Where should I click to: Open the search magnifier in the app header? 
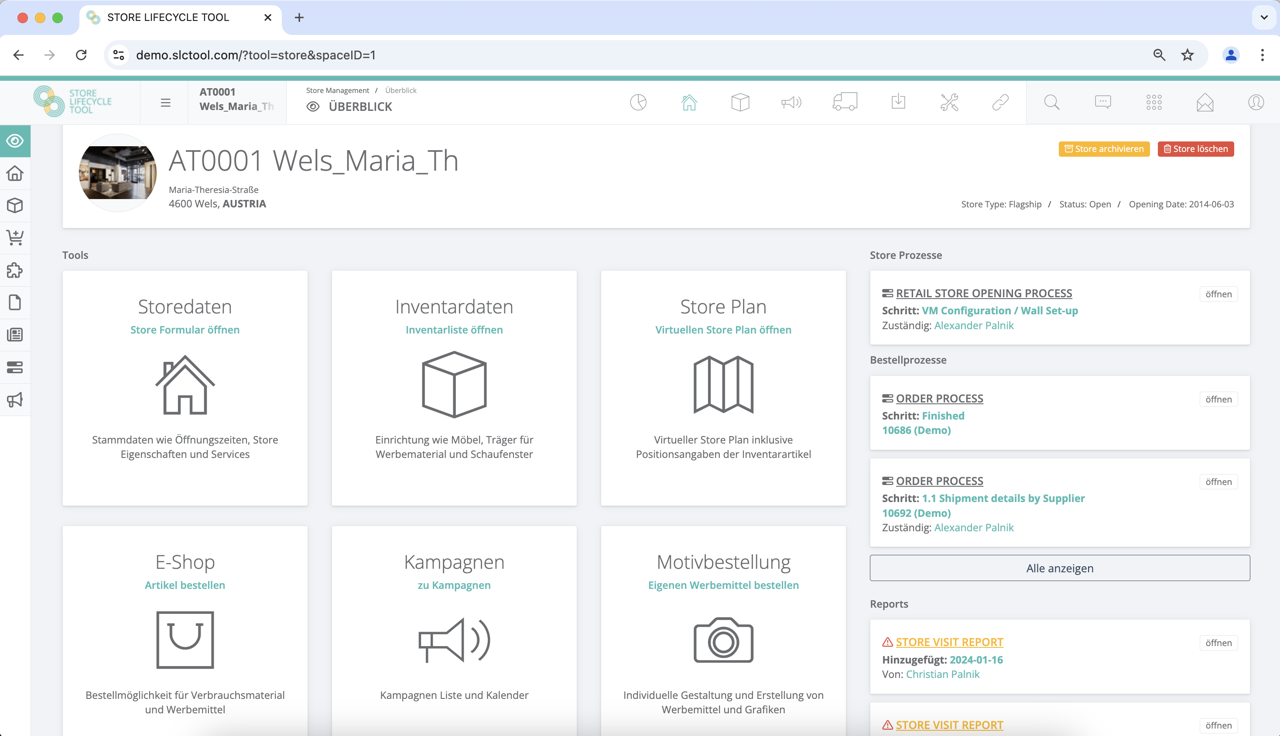pos(1052,102)
